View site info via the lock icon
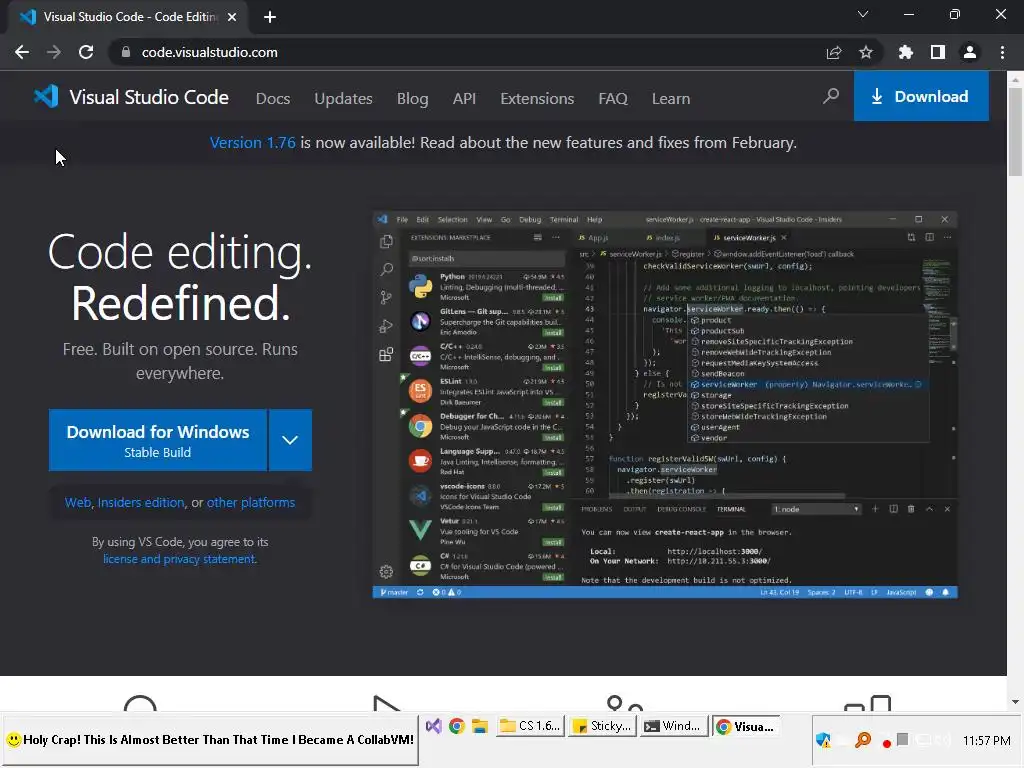The width and height of the screenshot is (1024, 768). coord(125,52)
